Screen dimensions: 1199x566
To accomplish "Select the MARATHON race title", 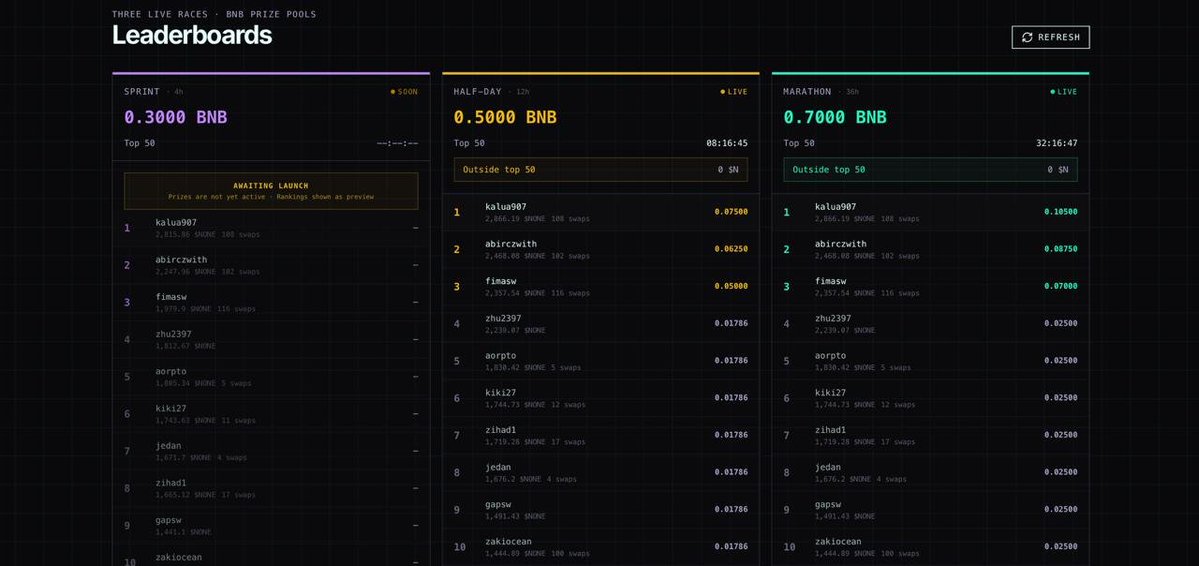I will click(807, 92).
